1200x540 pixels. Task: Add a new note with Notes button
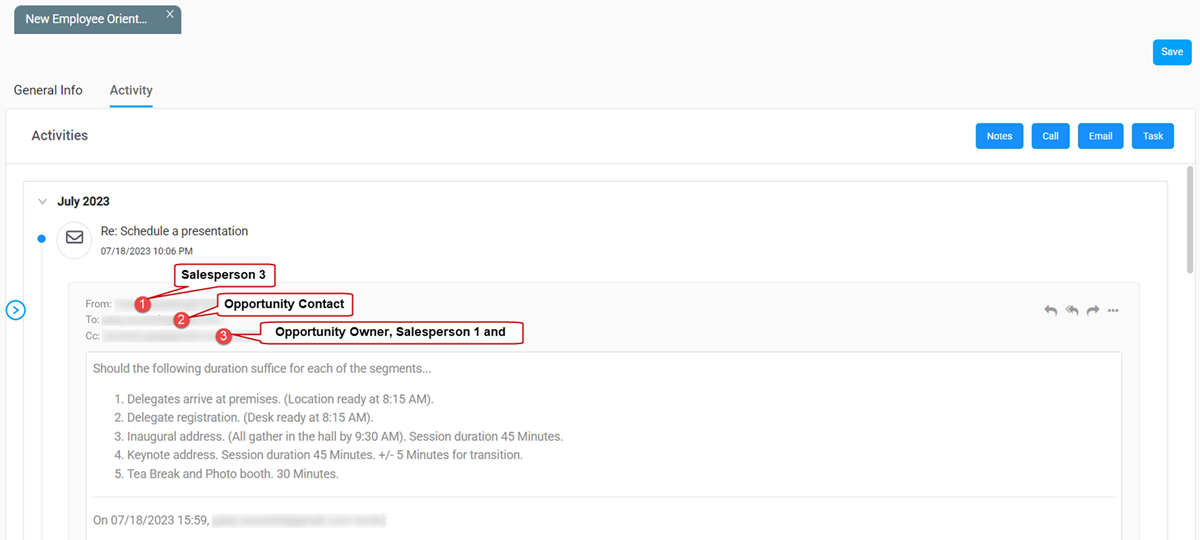(999, 136)
